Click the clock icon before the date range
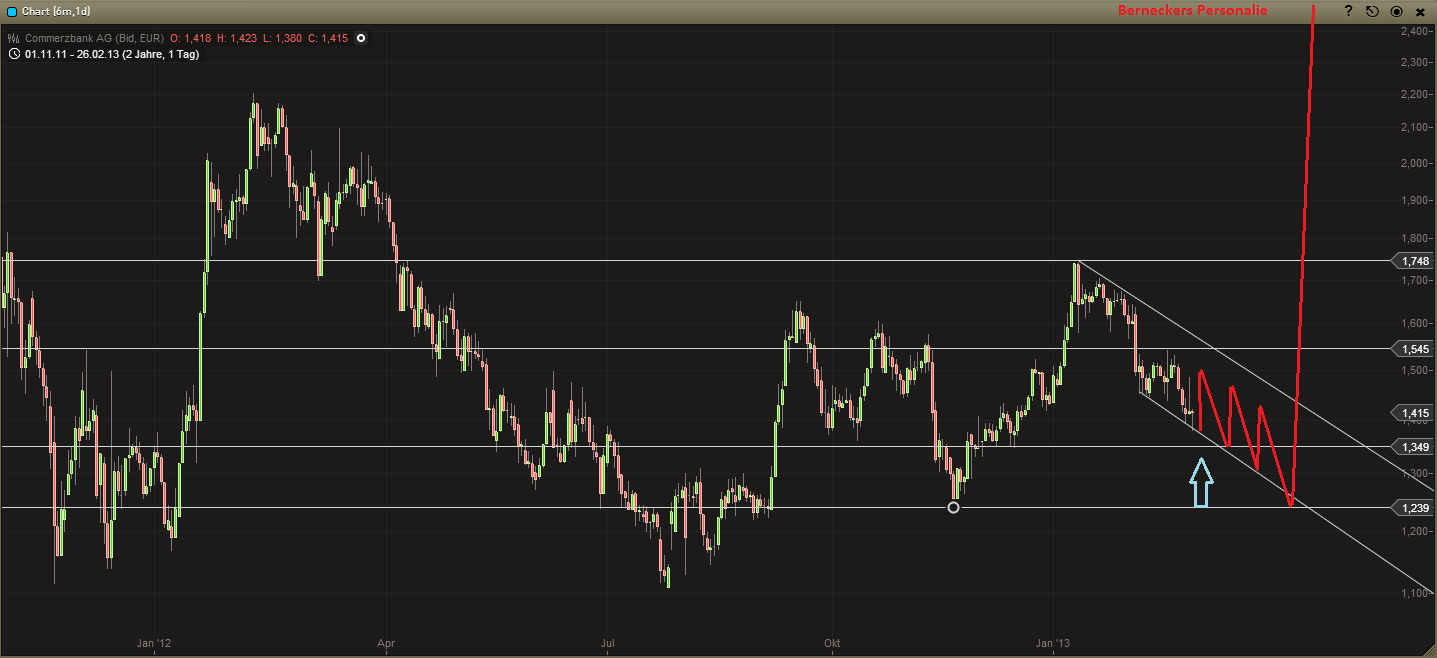Screen dimensions: 1437x658 point(13,54)
